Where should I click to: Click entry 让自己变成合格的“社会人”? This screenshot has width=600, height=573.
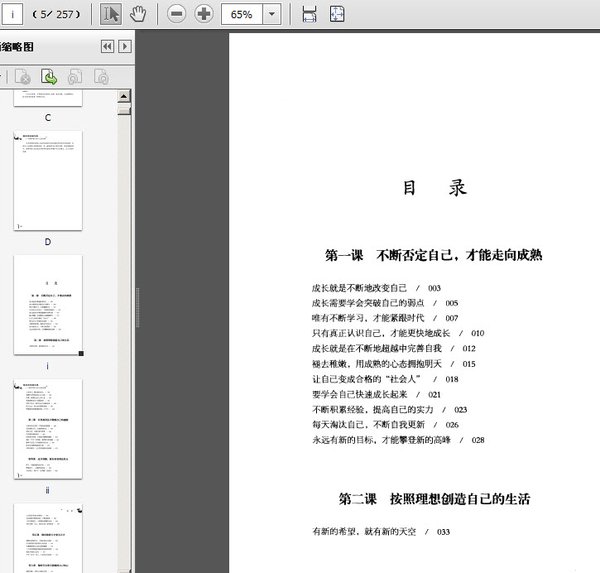pos(385,379)
